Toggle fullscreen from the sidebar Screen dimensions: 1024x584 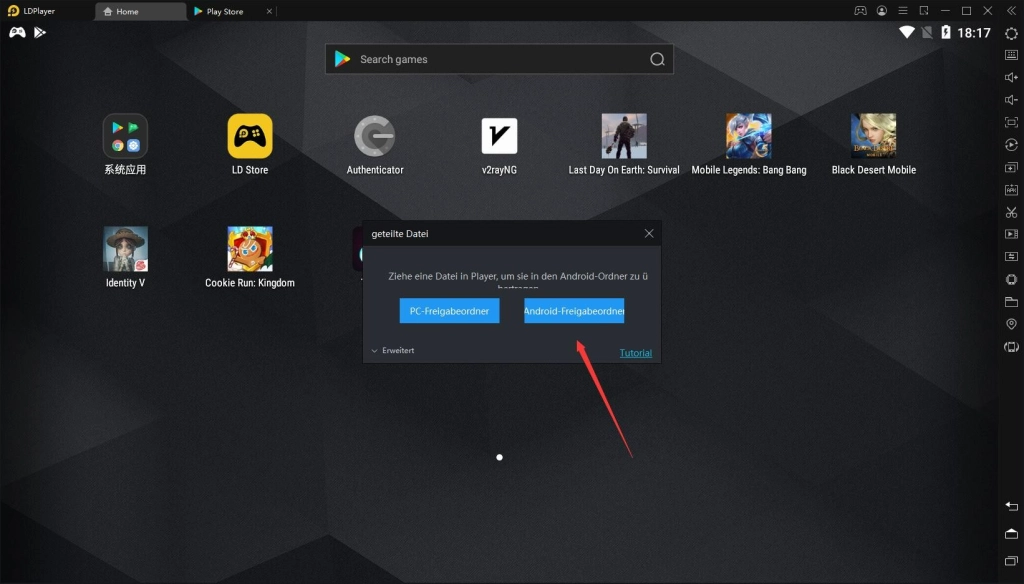pos(1011,122)
